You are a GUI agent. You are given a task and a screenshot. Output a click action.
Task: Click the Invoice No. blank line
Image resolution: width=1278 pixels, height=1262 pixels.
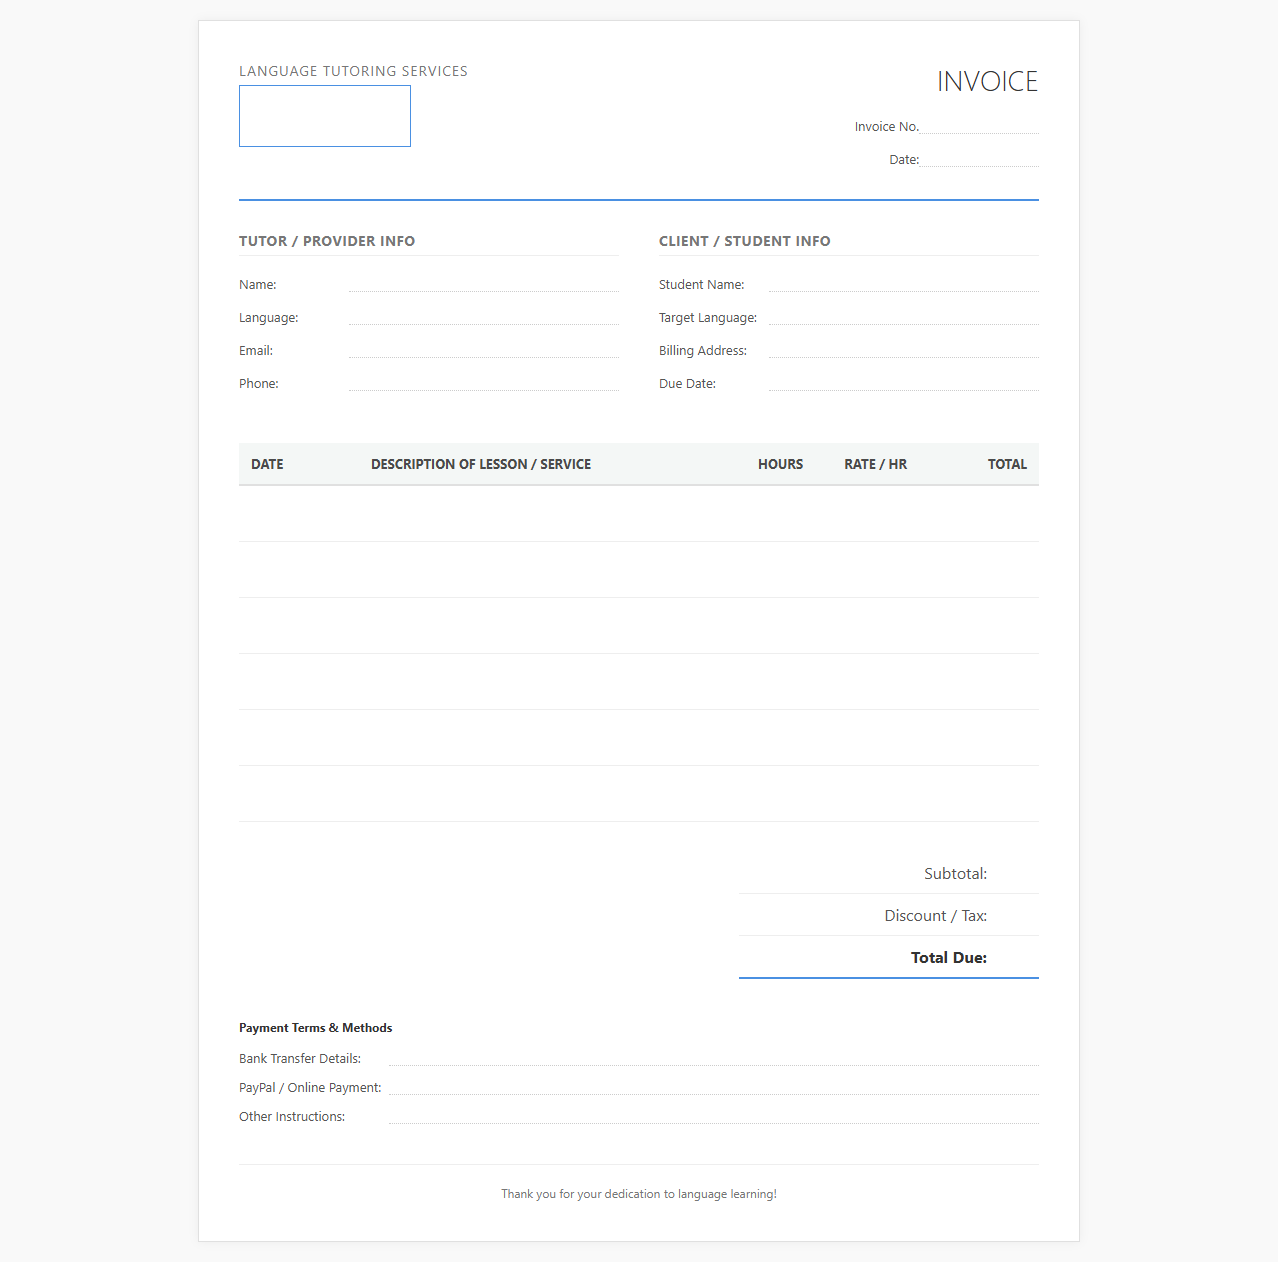979,126
